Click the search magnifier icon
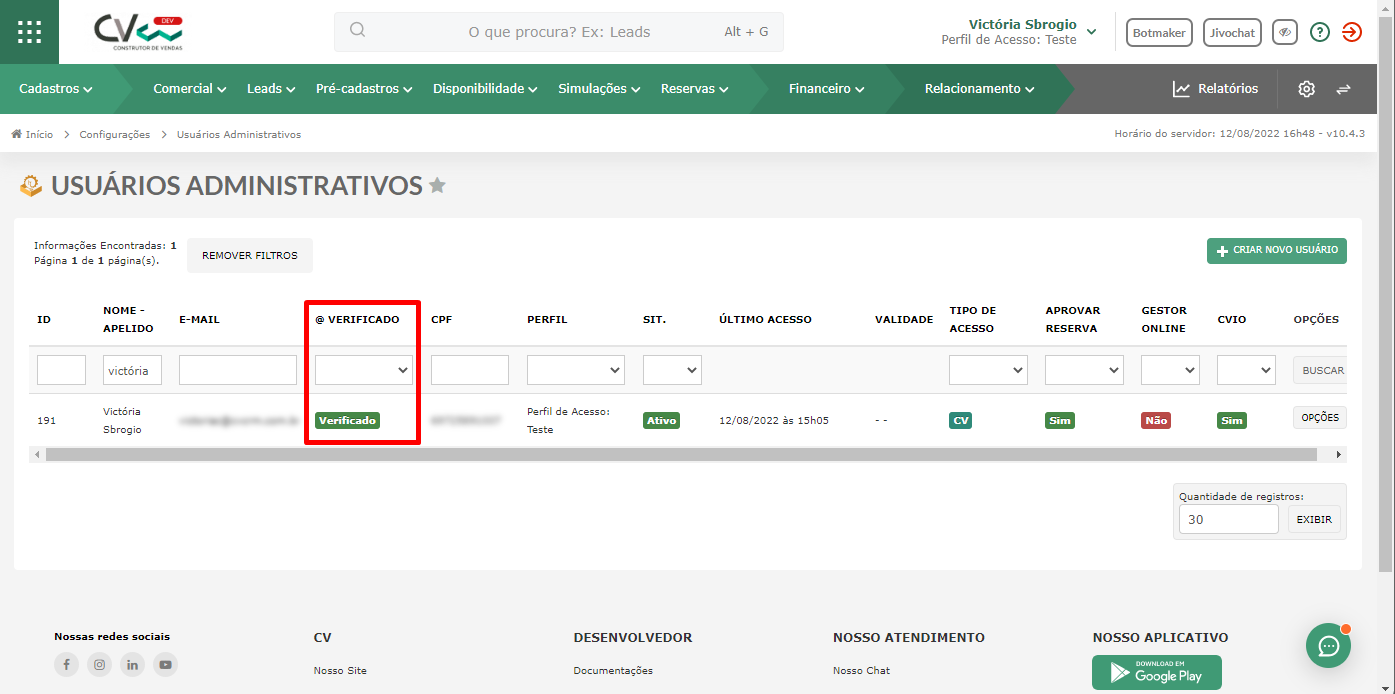 (x=357, y=31)
